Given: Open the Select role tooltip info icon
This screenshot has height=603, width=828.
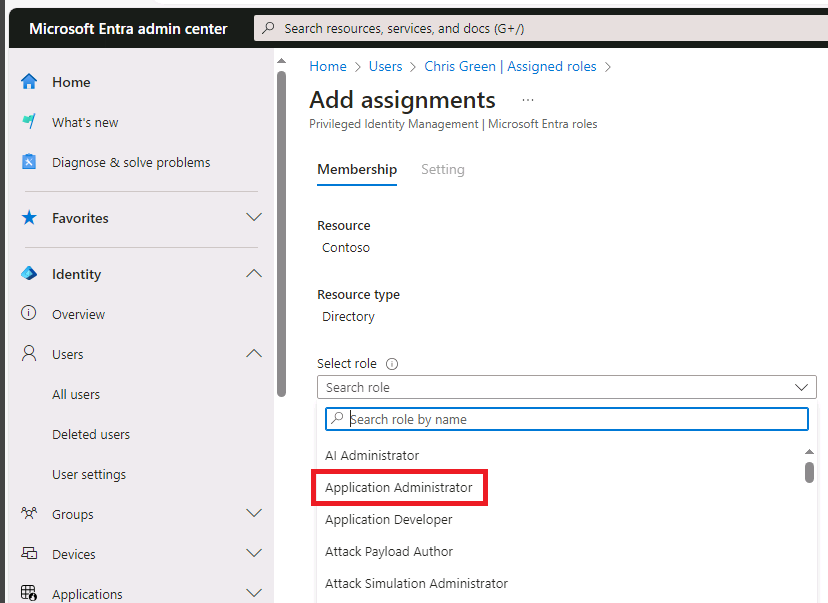Looking at the screenshot, I should pos(390,363).
